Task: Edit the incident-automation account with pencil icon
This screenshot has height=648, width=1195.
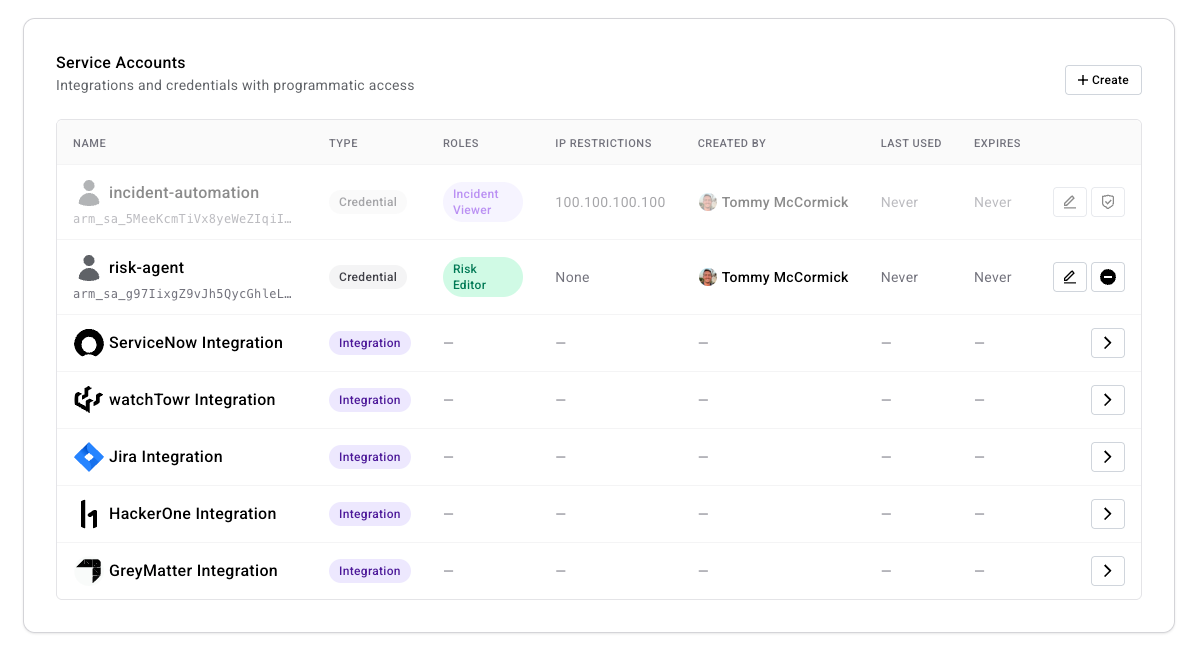Action: click(1069, 202)
